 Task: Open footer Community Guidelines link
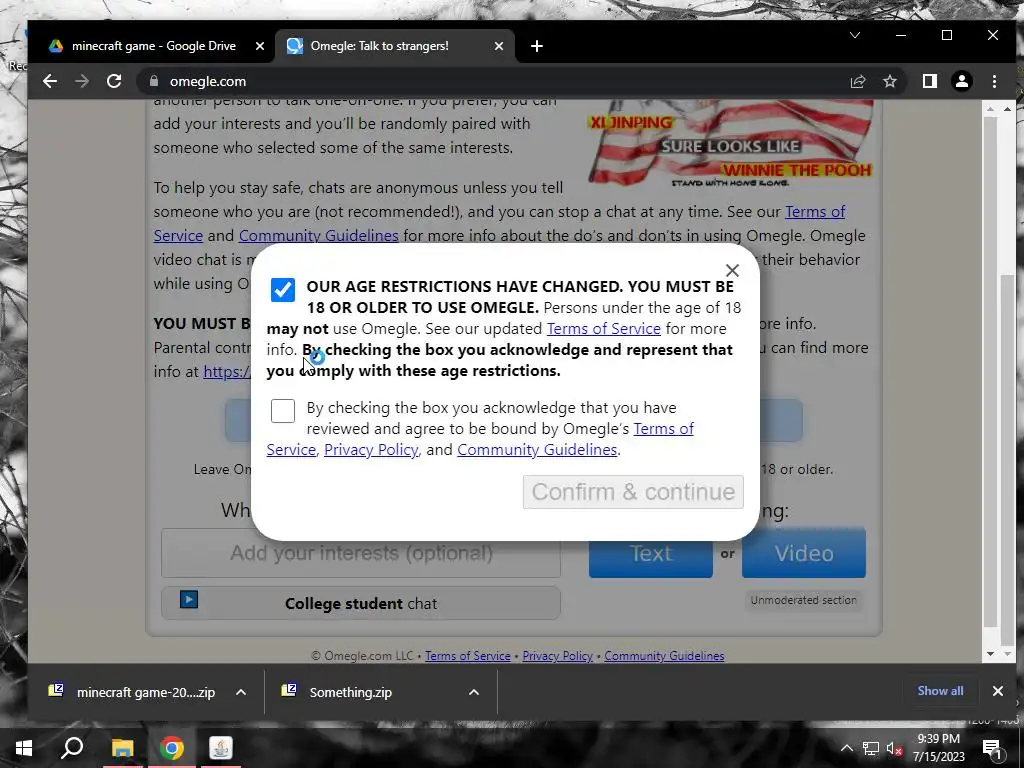[x=664, y=656]
